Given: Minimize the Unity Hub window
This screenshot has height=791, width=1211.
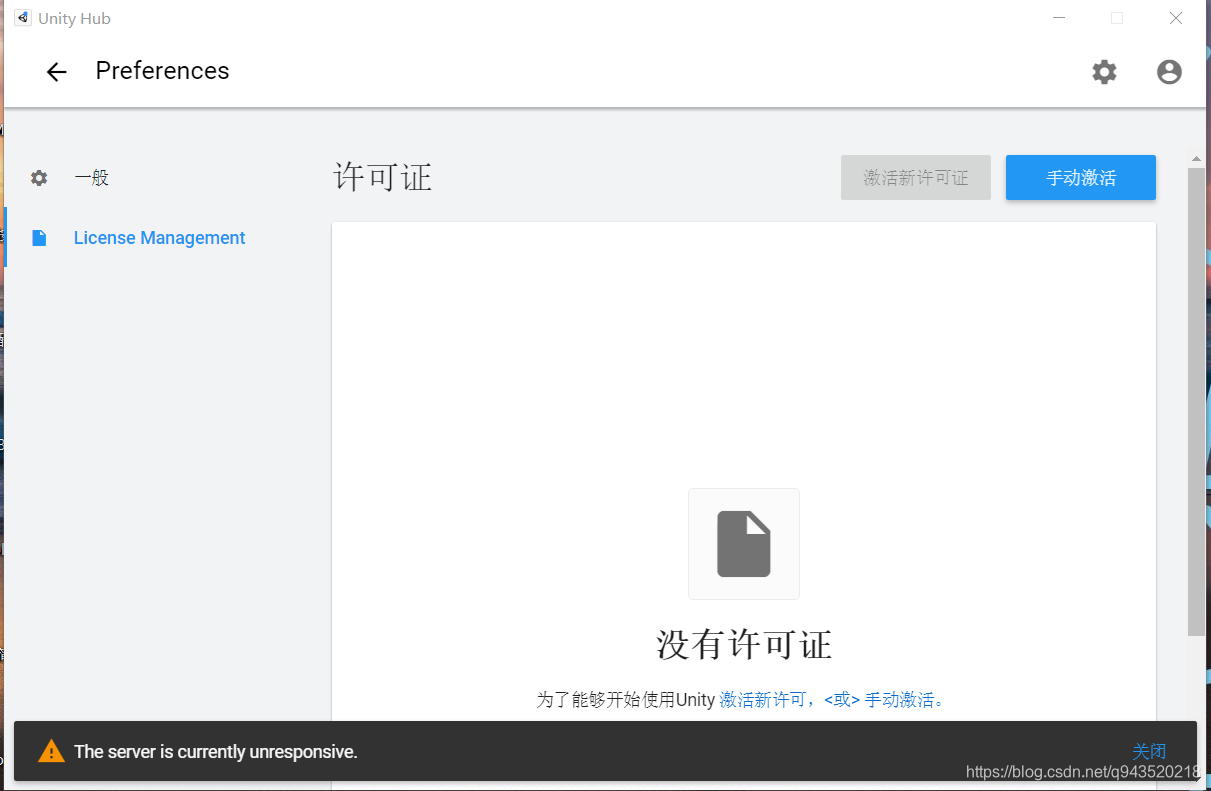Looking at the screenshot, I should click(1059, 18).
